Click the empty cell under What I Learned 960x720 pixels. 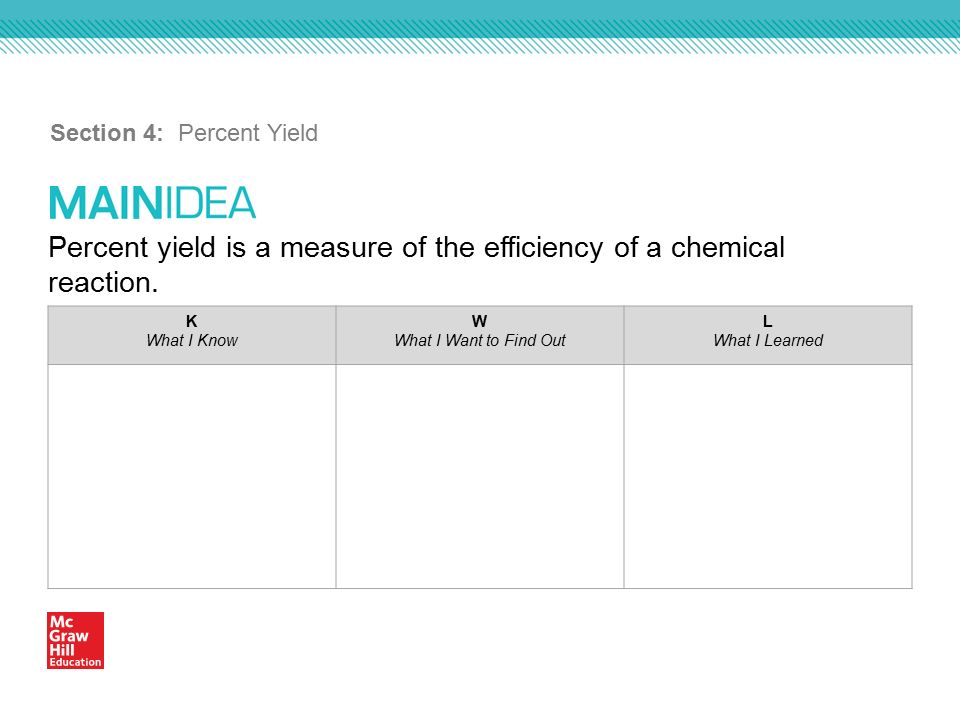point(768,476)
